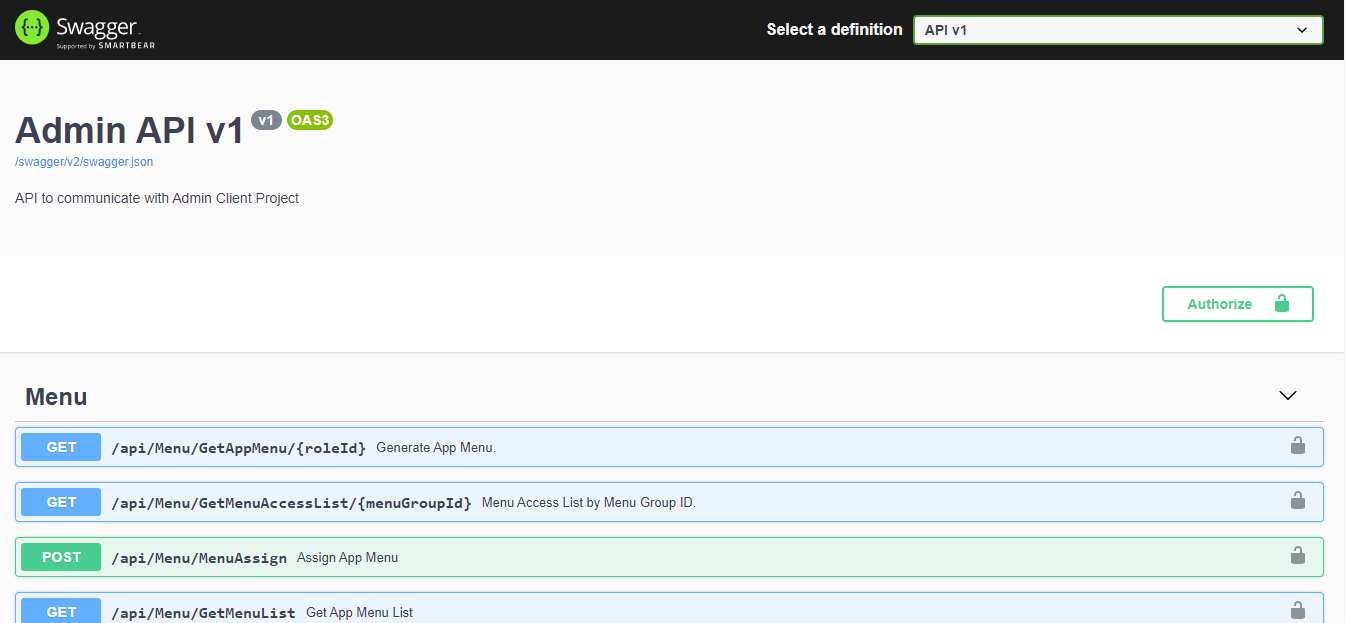Click the /api/Menu/GetMenuList path text

coord(203,613)
